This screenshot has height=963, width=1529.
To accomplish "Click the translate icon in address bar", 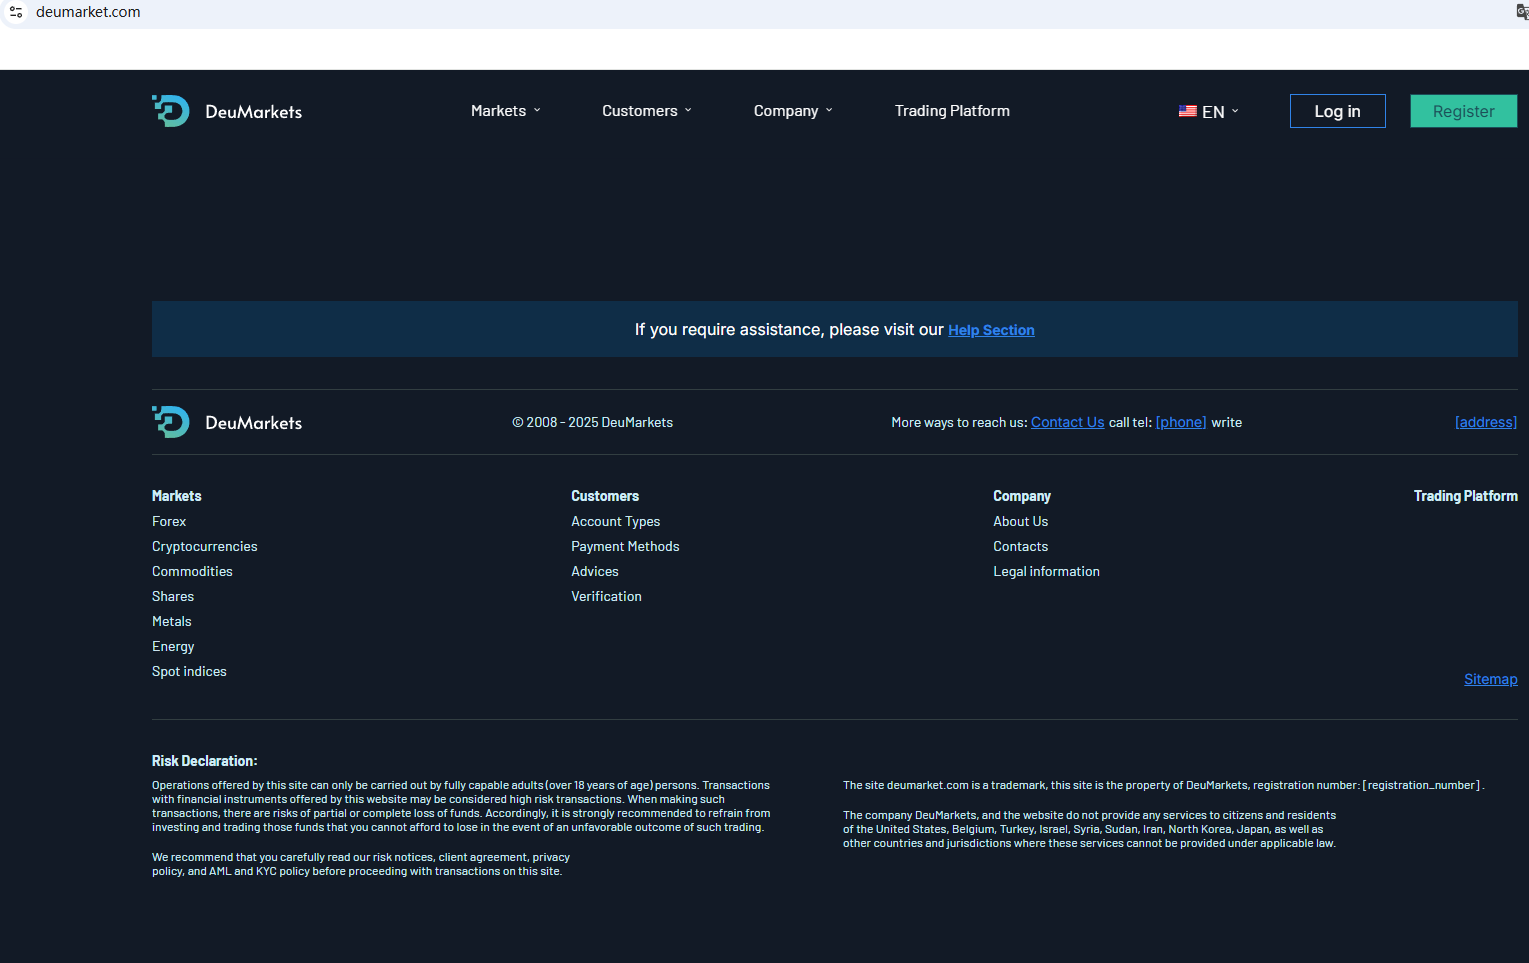I will tap(1521, 12).
